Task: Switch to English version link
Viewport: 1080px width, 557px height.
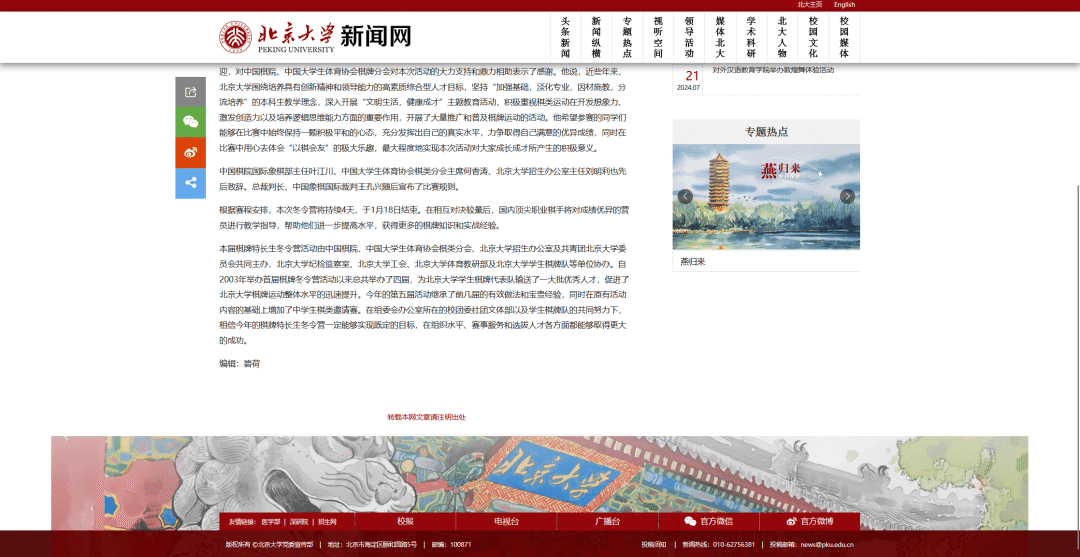Action: [844, 5]
